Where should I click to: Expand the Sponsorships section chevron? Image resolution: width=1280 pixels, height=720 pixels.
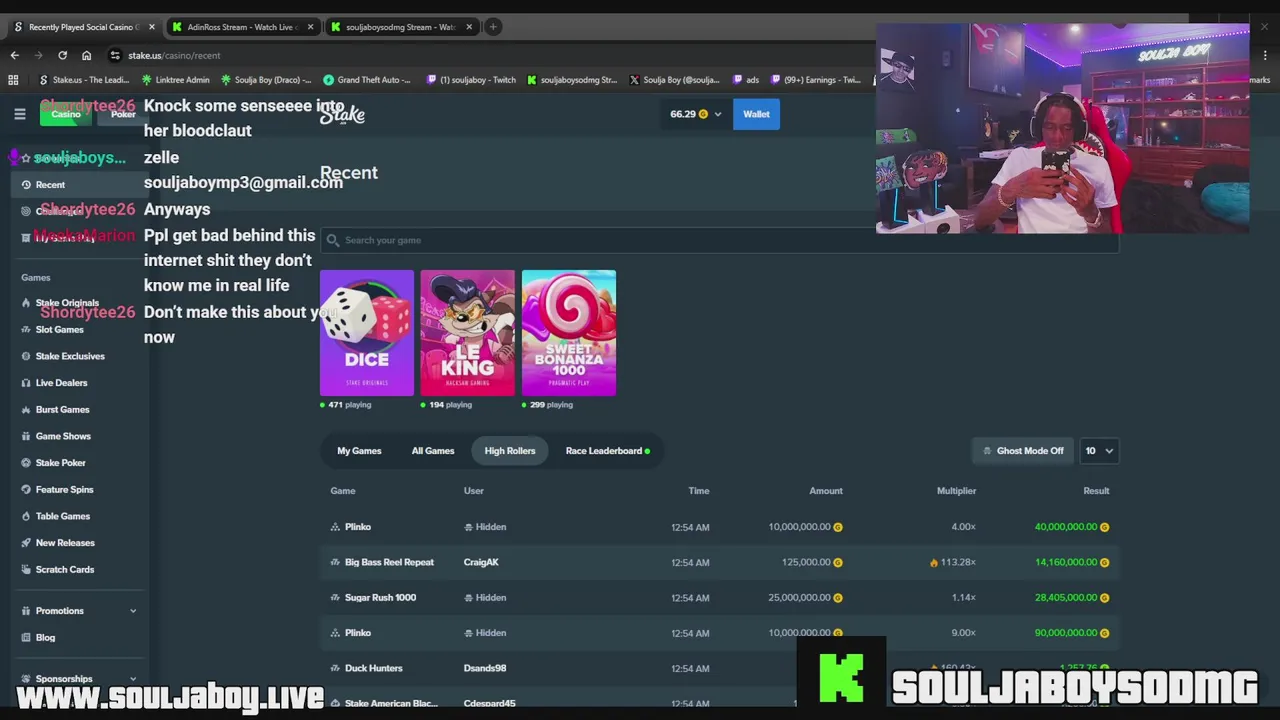pyautogui.click(x=132, y=679)
